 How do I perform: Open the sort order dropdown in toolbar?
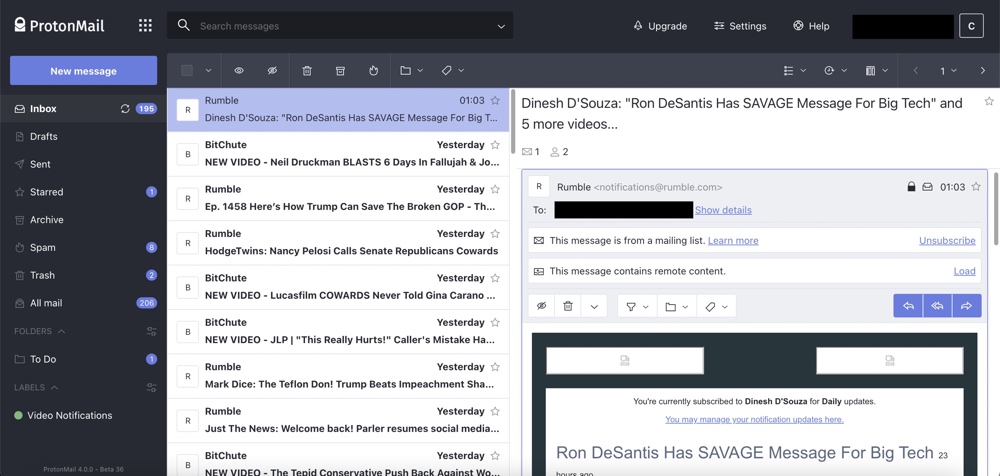click(835, 71)
